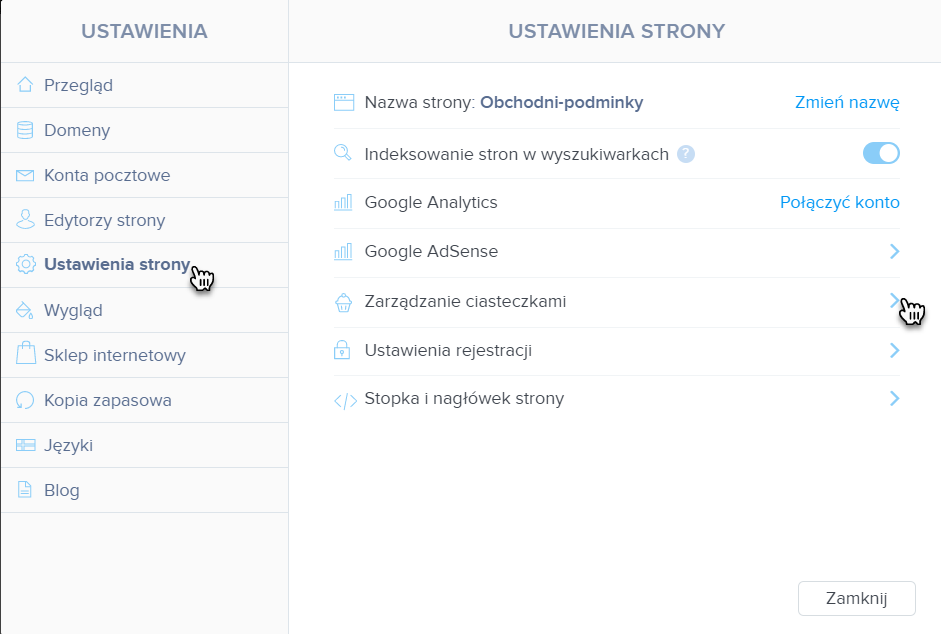Click Połączyć konto for Google Analytics
This screenshot has height=634, width=941.
[x=840, y=202]
